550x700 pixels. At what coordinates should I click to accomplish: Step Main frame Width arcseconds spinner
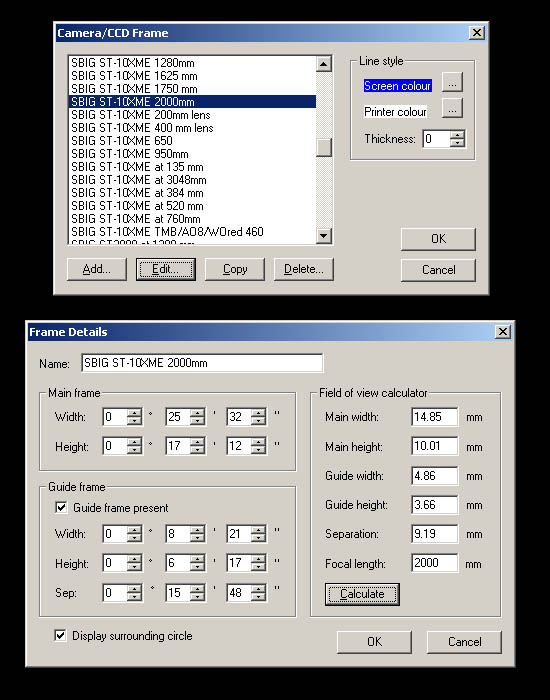click(x=258, y=417)
